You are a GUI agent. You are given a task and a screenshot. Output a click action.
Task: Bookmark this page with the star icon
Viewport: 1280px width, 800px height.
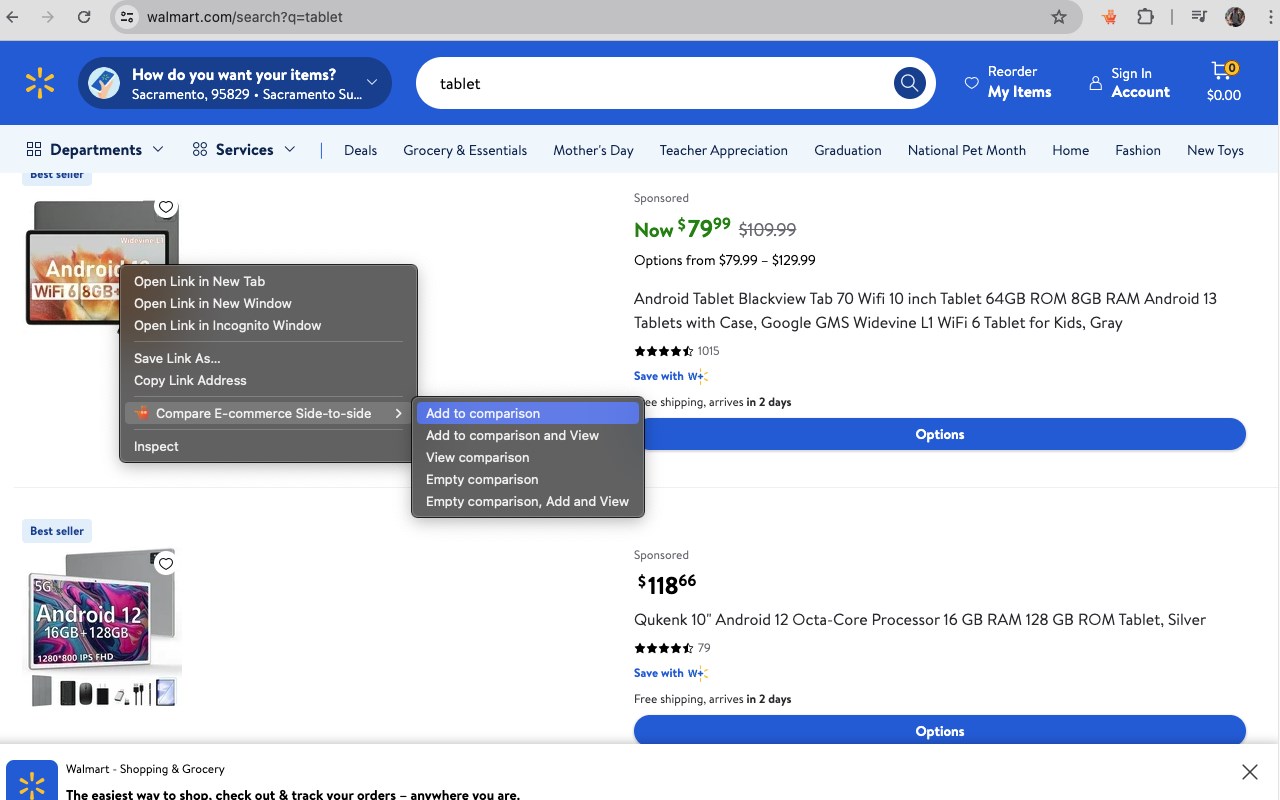point(1059,17)
